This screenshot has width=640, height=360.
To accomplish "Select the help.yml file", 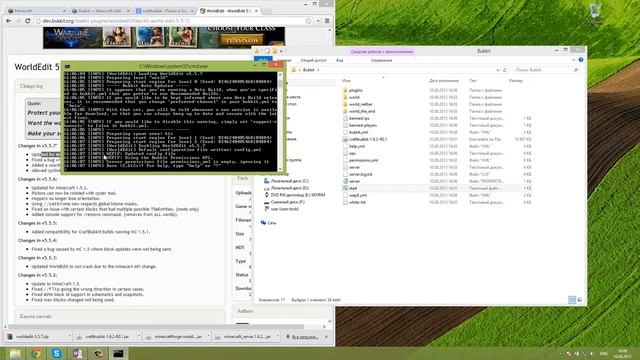I will pos(357,146).
